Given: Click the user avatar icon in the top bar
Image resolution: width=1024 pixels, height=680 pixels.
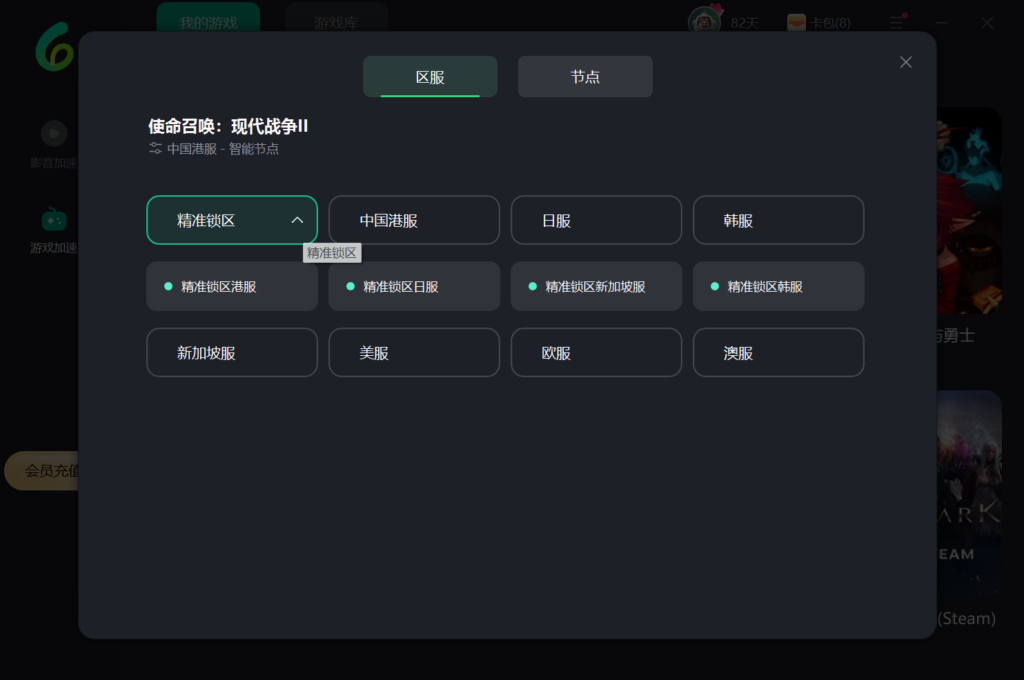Looking at the screenshot, I should [706, 21].
